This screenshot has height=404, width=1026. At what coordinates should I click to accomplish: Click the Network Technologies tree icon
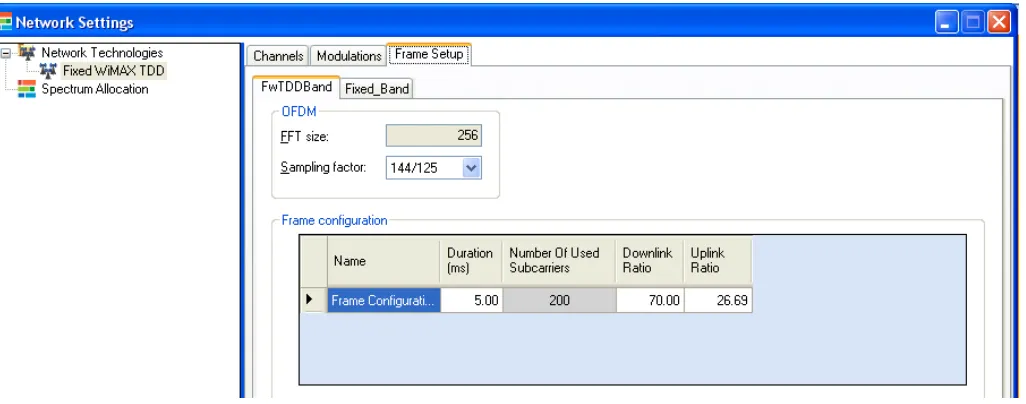point(27,52)
